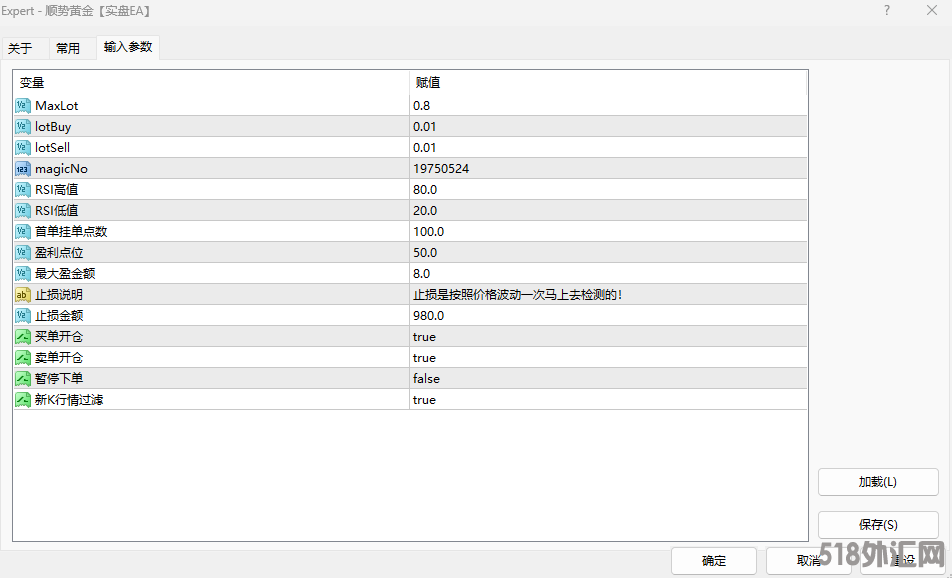Toggle the 卖单开仓 true value
The width and height of the screenshot is (952, 578).
pyautogui.click(x=424, y=358)
